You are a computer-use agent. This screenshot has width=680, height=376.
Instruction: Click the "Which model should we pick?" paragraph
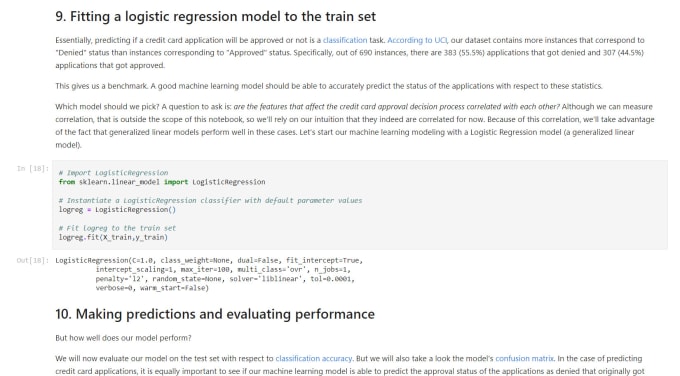(x=355, y=126)
